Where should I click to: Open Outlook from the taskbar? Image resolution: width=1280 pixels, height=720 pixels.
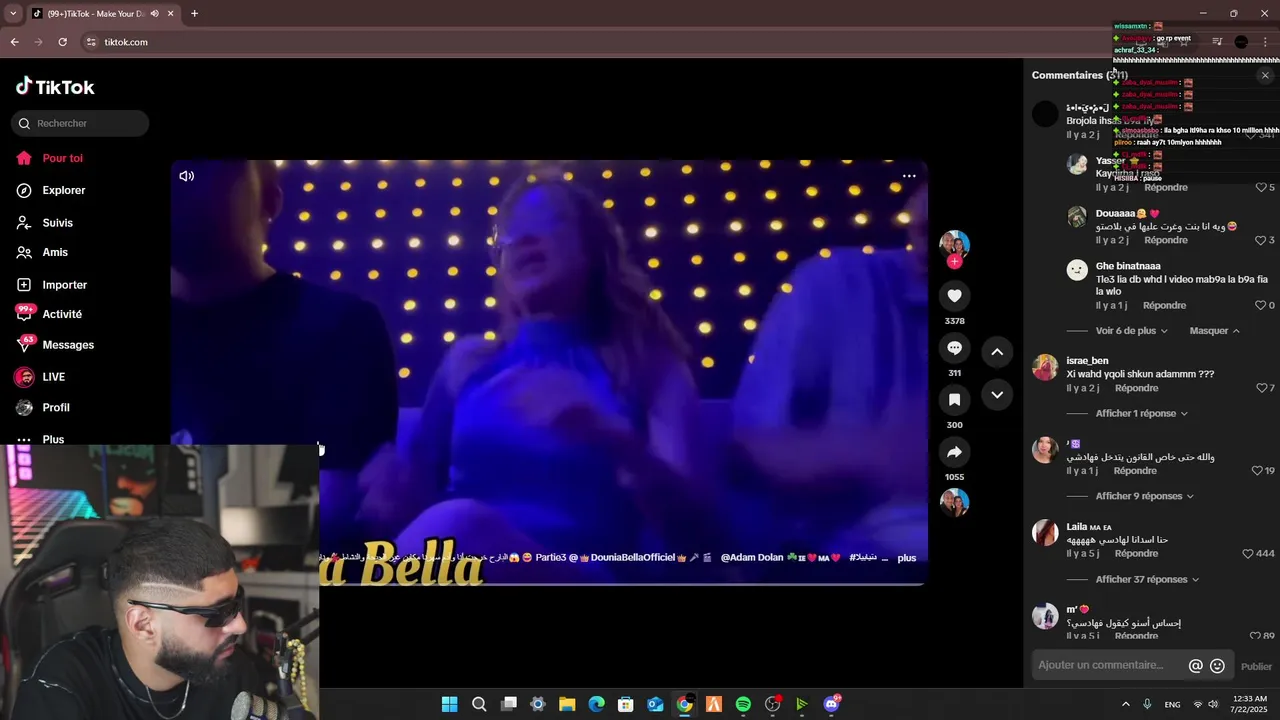[655, 704]
